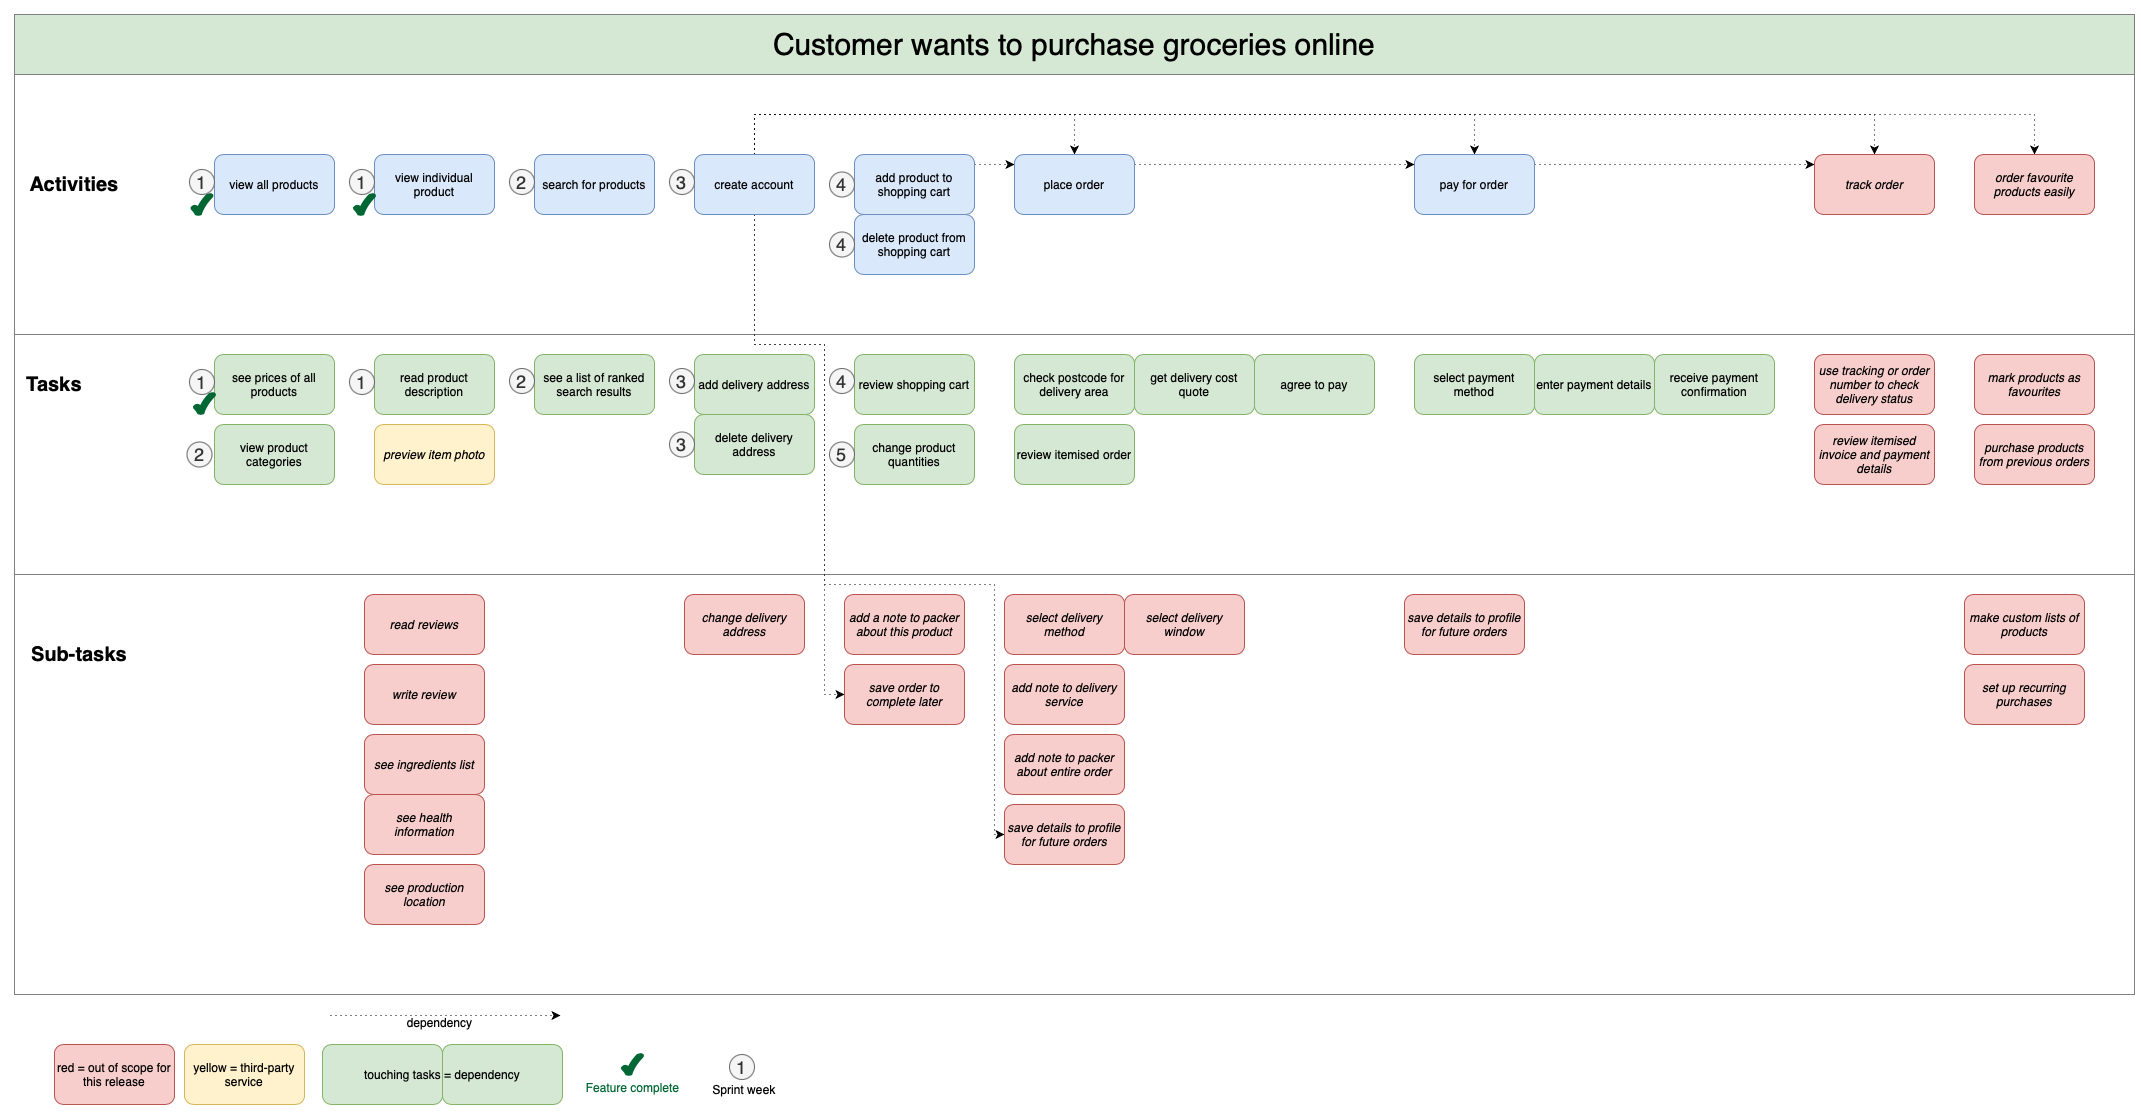Expand the Sprint week 1 indicator on view all products

pyautogui.click(x=200, y=180)
